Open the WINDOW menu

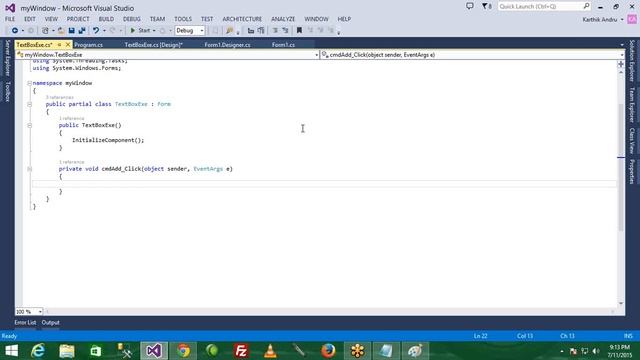pyautogui.click(x=316, y=19)
